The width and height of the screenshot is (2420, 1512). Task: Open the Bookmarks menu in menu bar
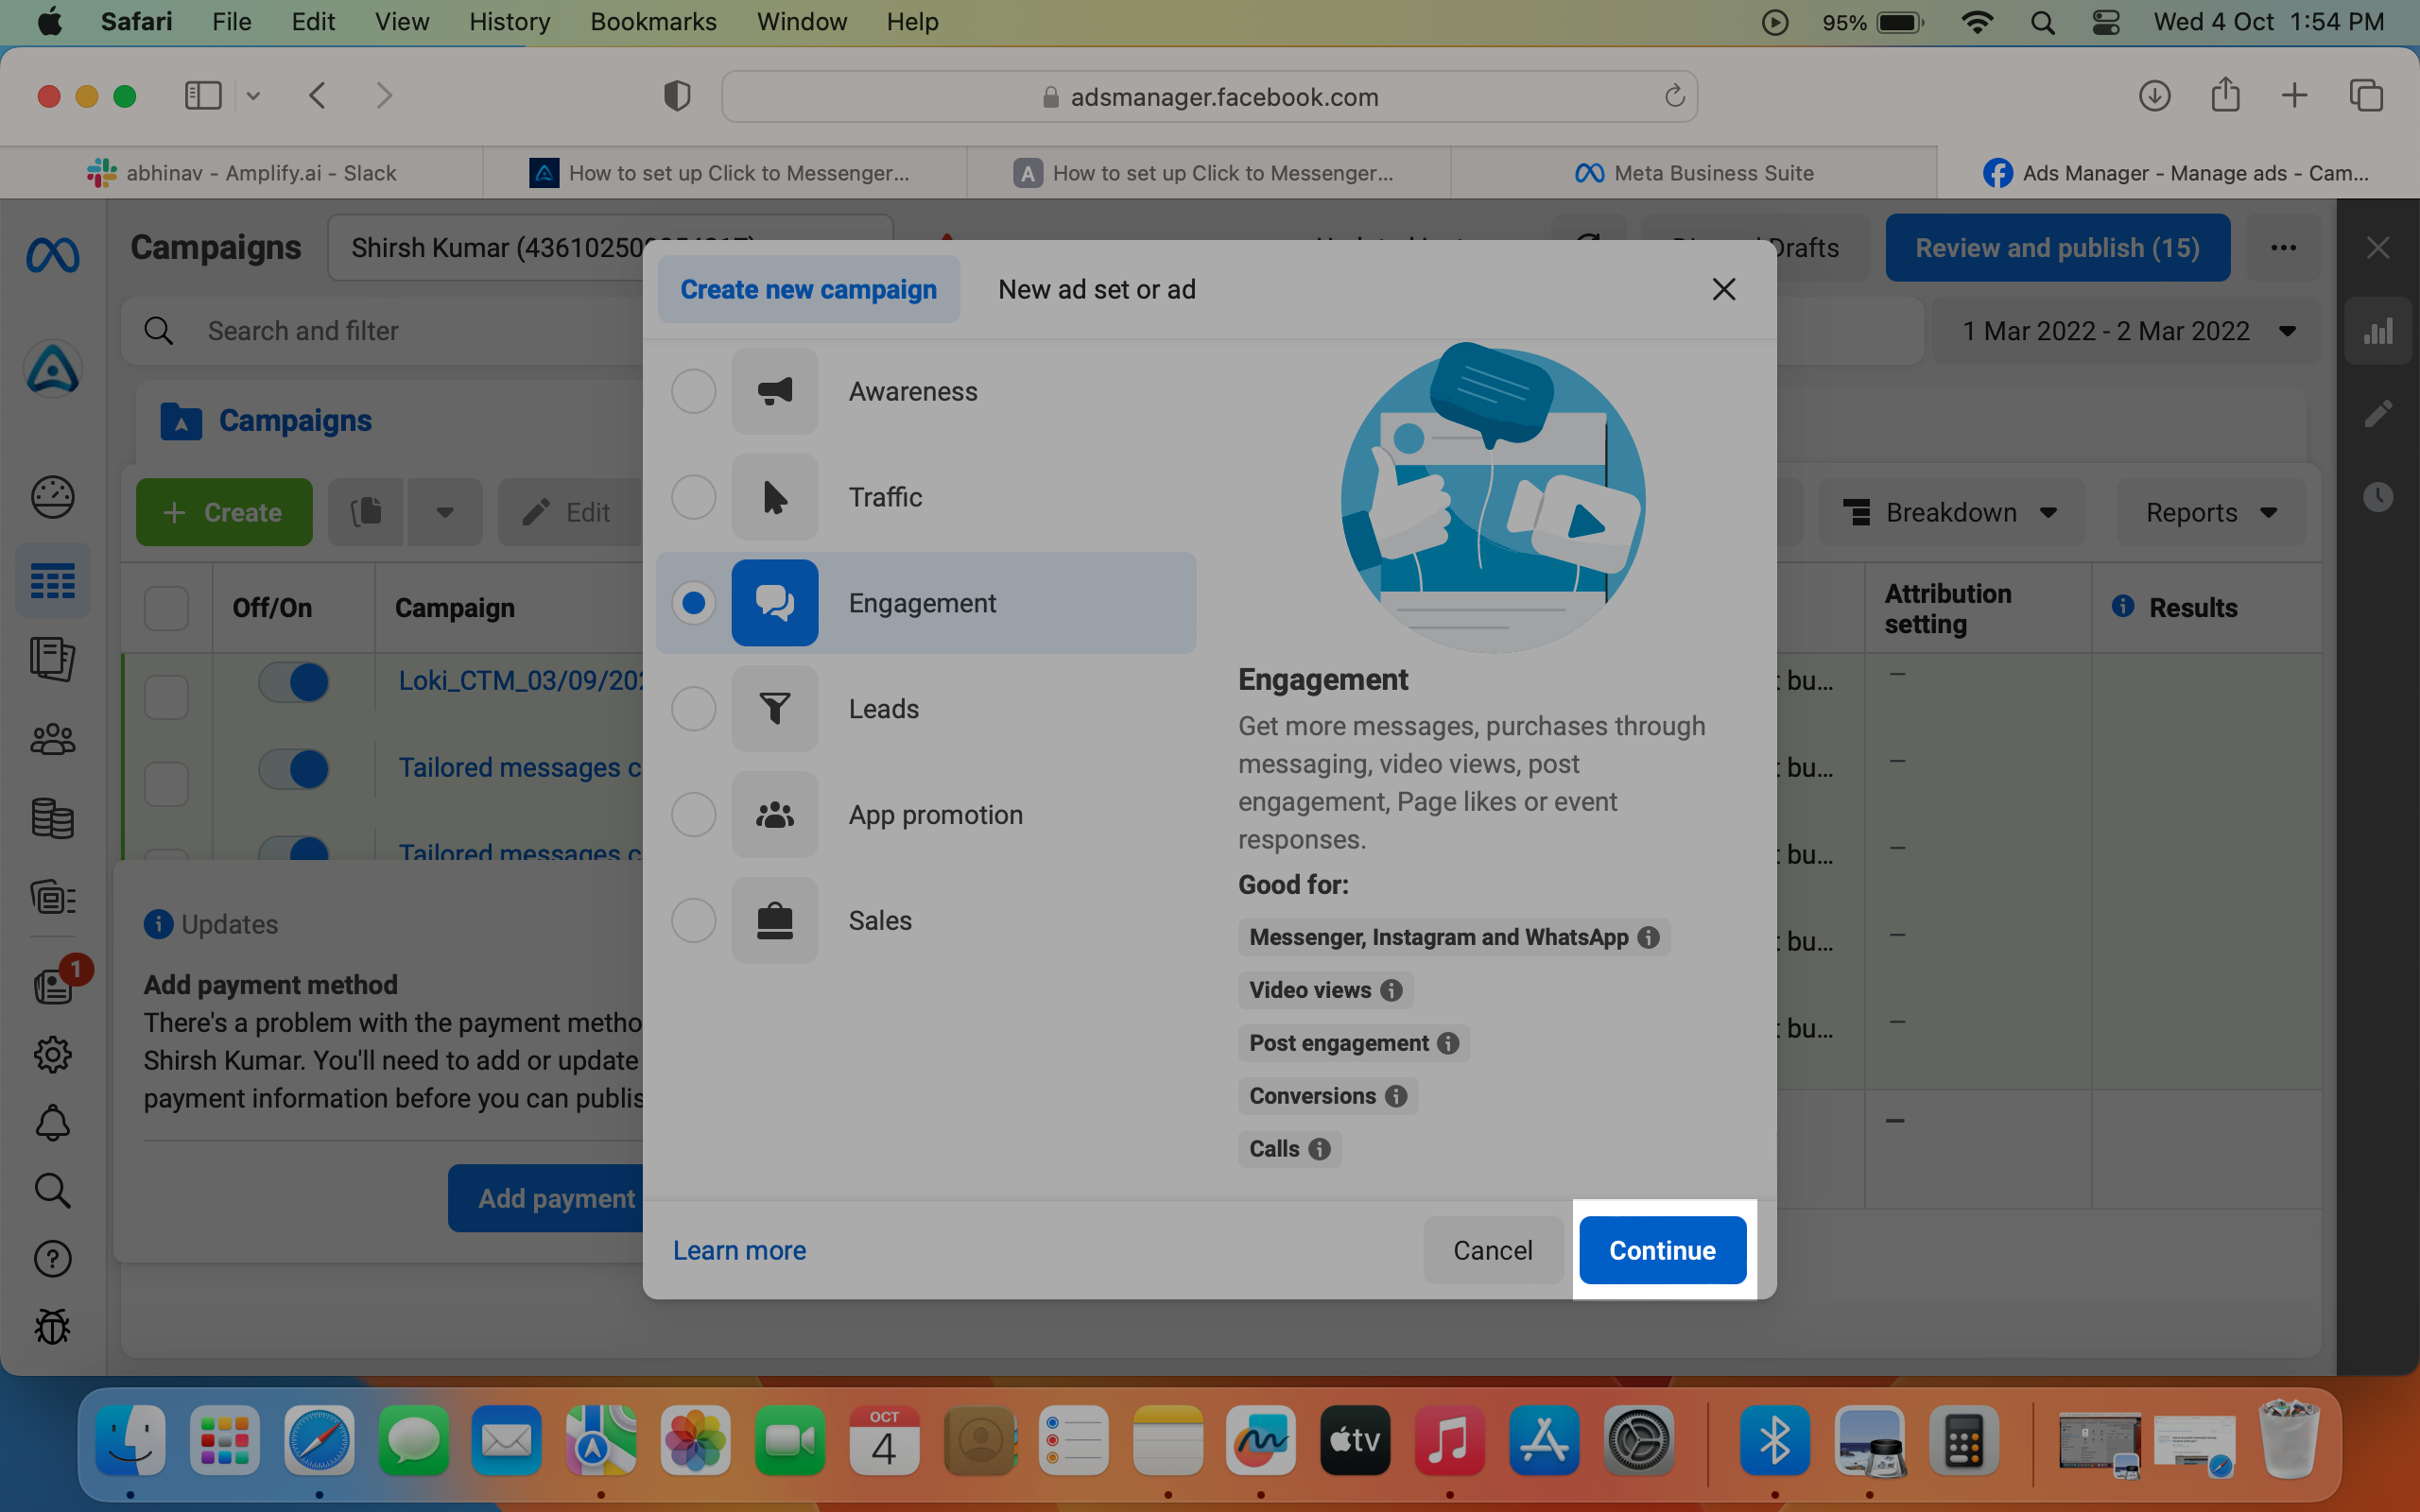[x=653, y=22]
